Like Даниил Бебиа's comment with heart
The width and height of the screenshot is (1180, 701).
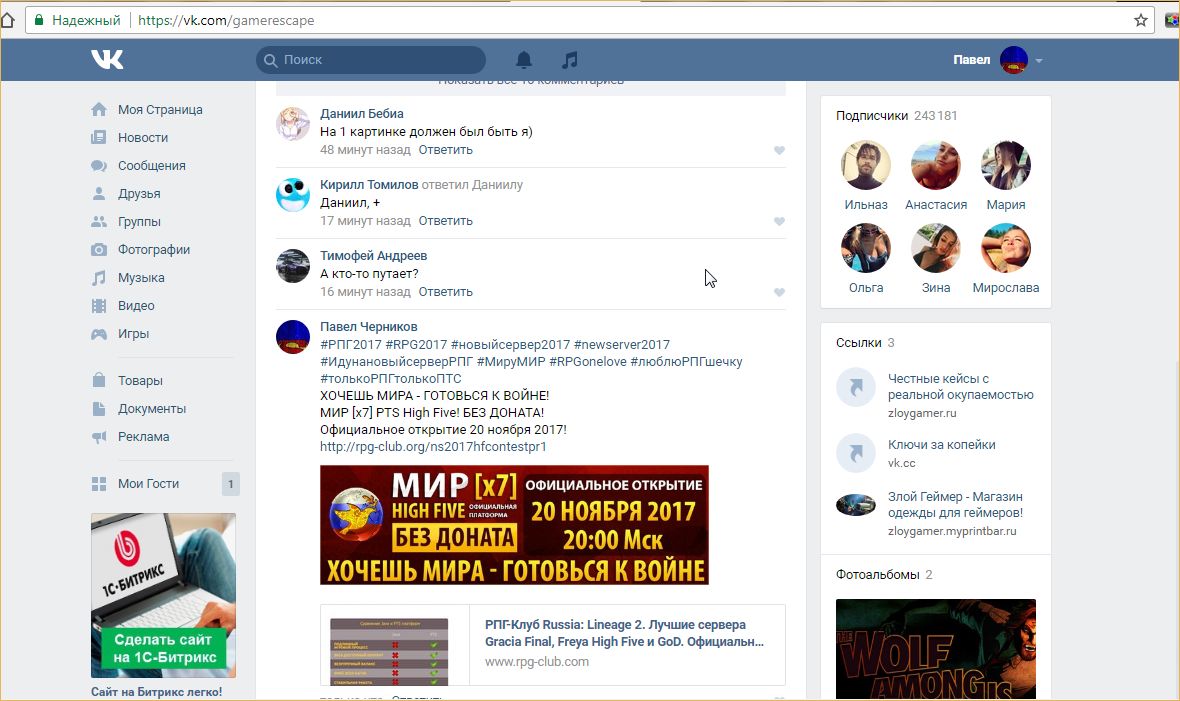(779, 151)
